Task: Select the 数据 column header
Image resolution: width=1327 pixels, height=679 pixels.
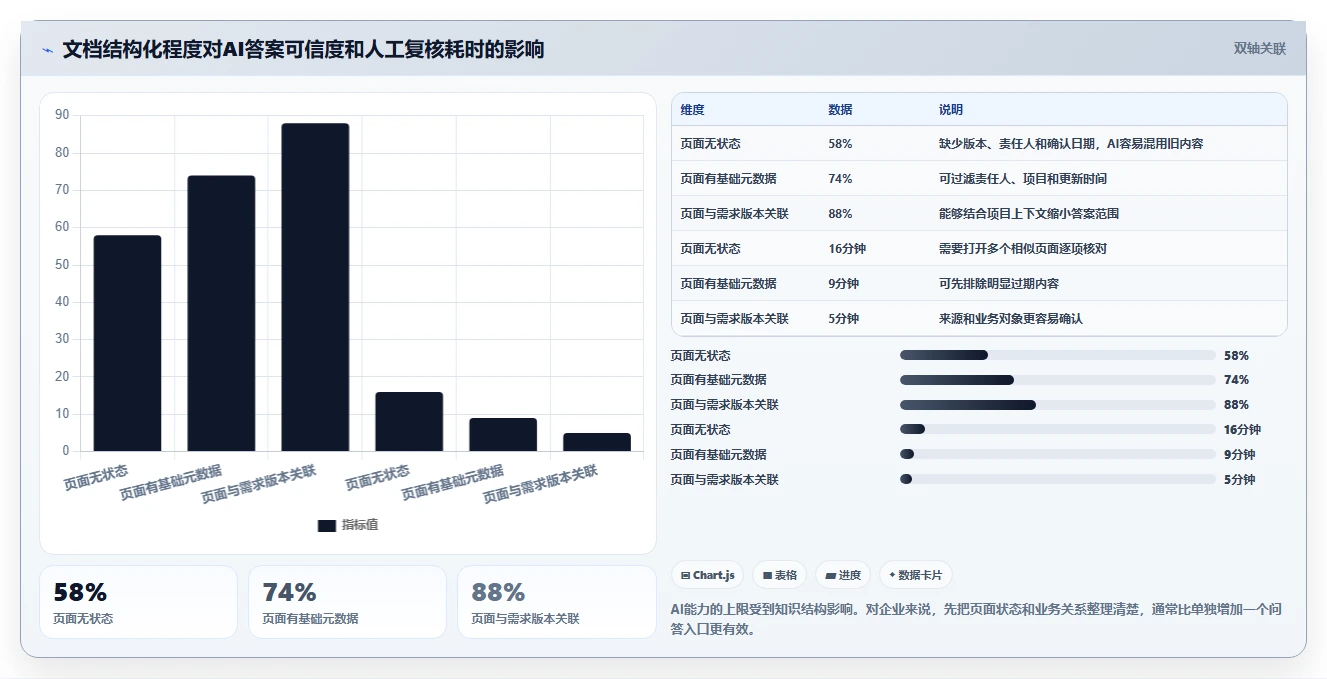Action: pos(840,110)
